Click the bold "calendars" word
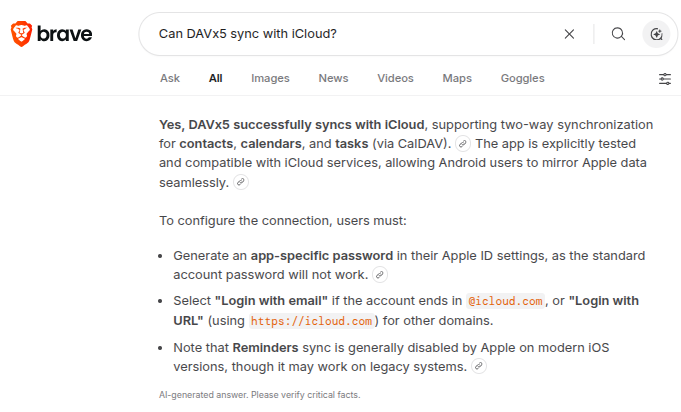 271,144
